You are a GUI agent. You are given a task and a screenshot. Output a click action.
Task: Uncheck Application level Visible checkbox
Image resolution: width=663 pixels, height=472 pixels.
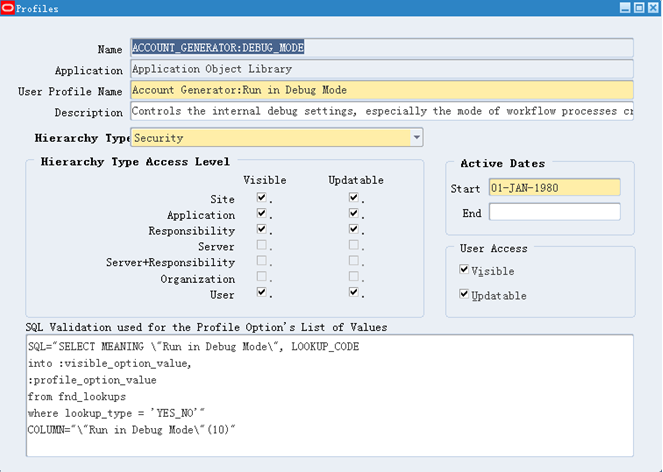[x=261, y=214]
